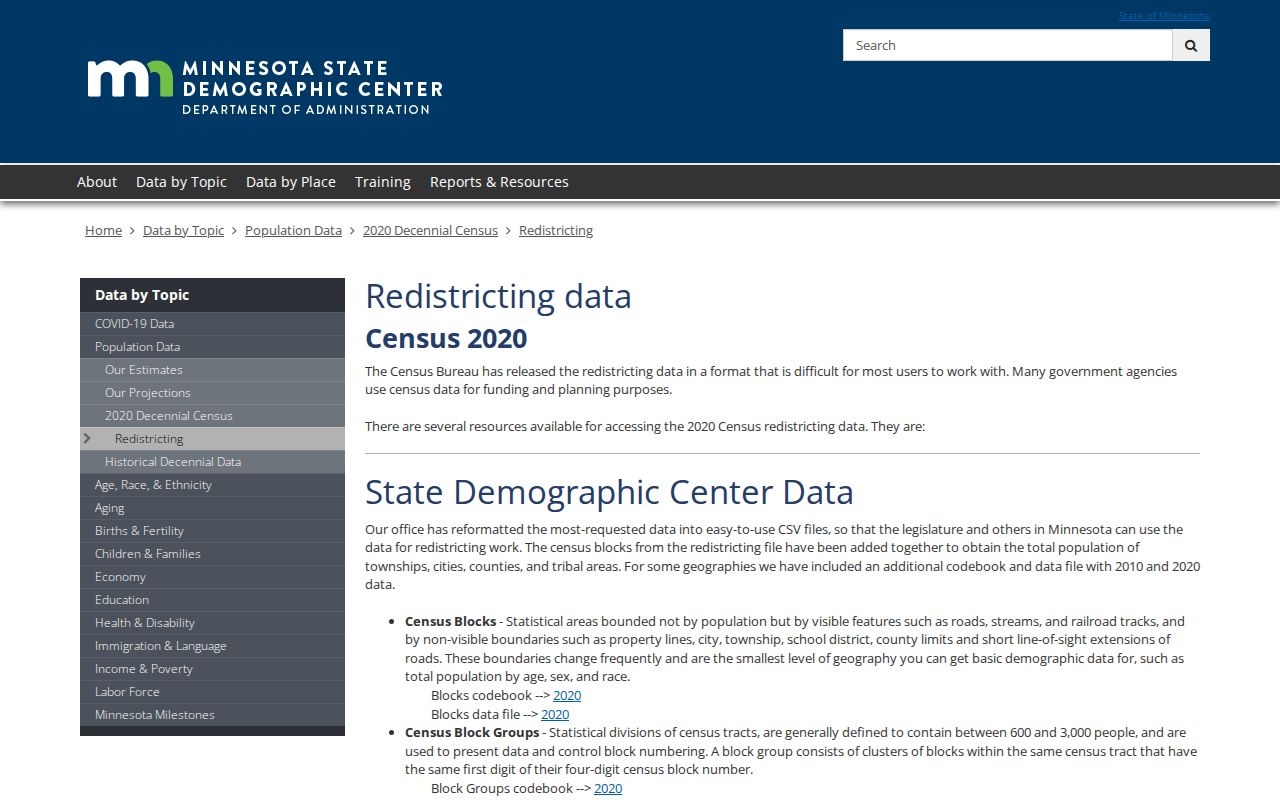Open the Block Groups codebook 2020 link
The width and height of the screenshot is (1280, 800).
pos(608,789)
